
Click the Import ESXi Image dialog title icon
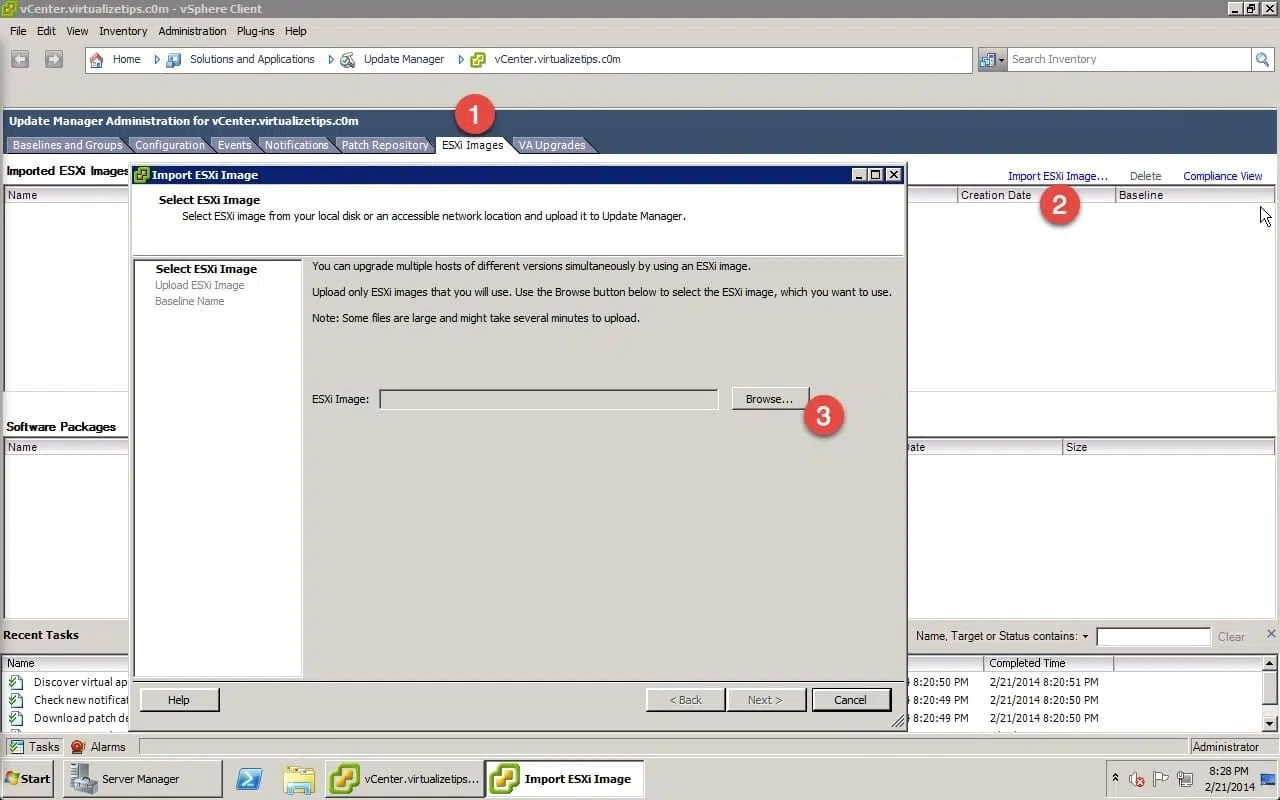tap(141, 175)
